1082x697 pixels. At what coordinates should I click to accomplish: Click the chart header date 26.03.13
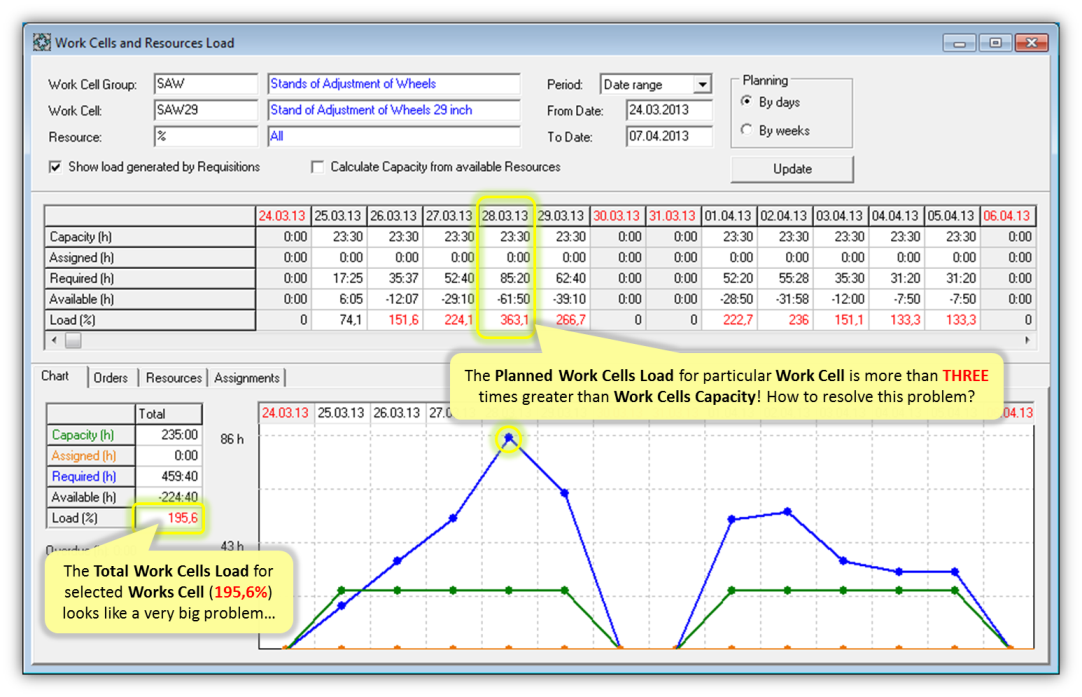pyautogui.click(x=397, y=413)
